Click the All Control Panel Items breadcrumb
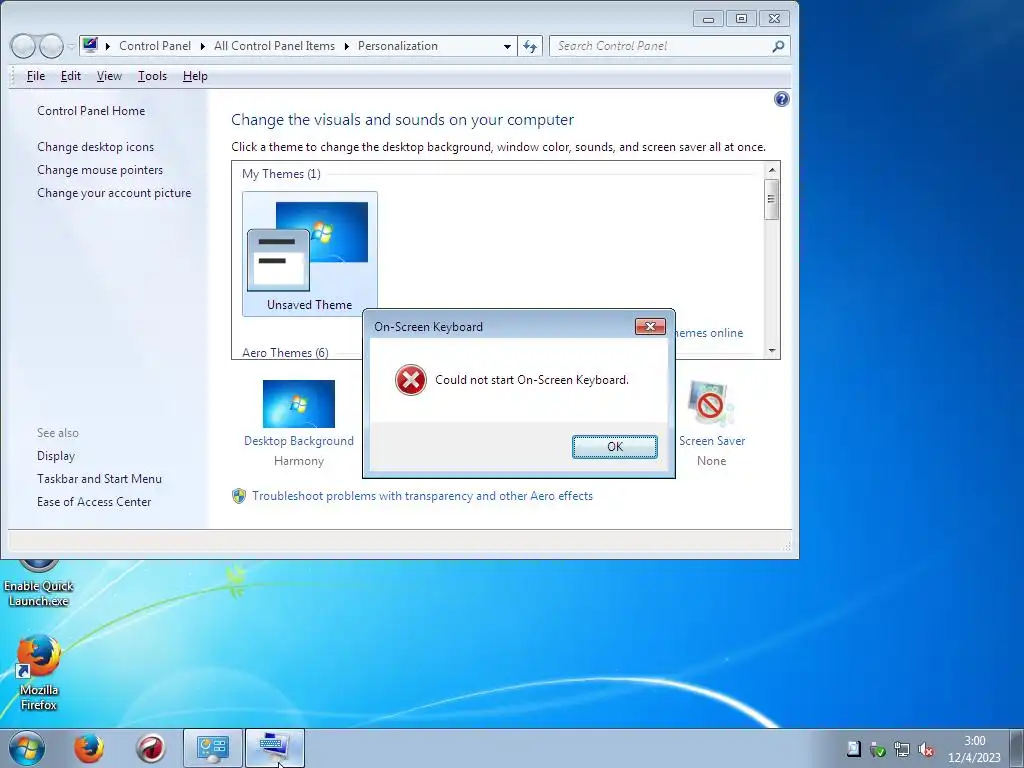Screen dimensions: 1024x768 pyautogui.click(x=274, y=46)
